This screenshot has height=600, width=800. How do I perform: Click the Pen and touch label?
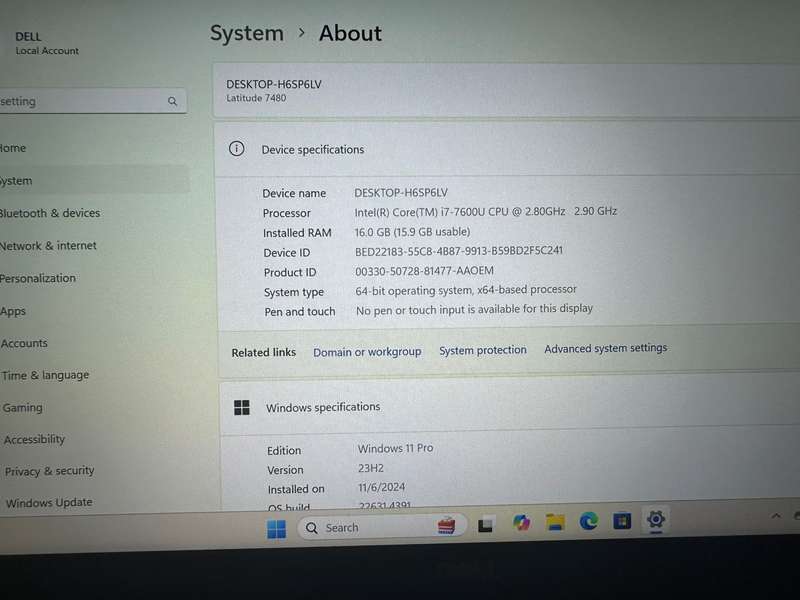tap(300, 312)
